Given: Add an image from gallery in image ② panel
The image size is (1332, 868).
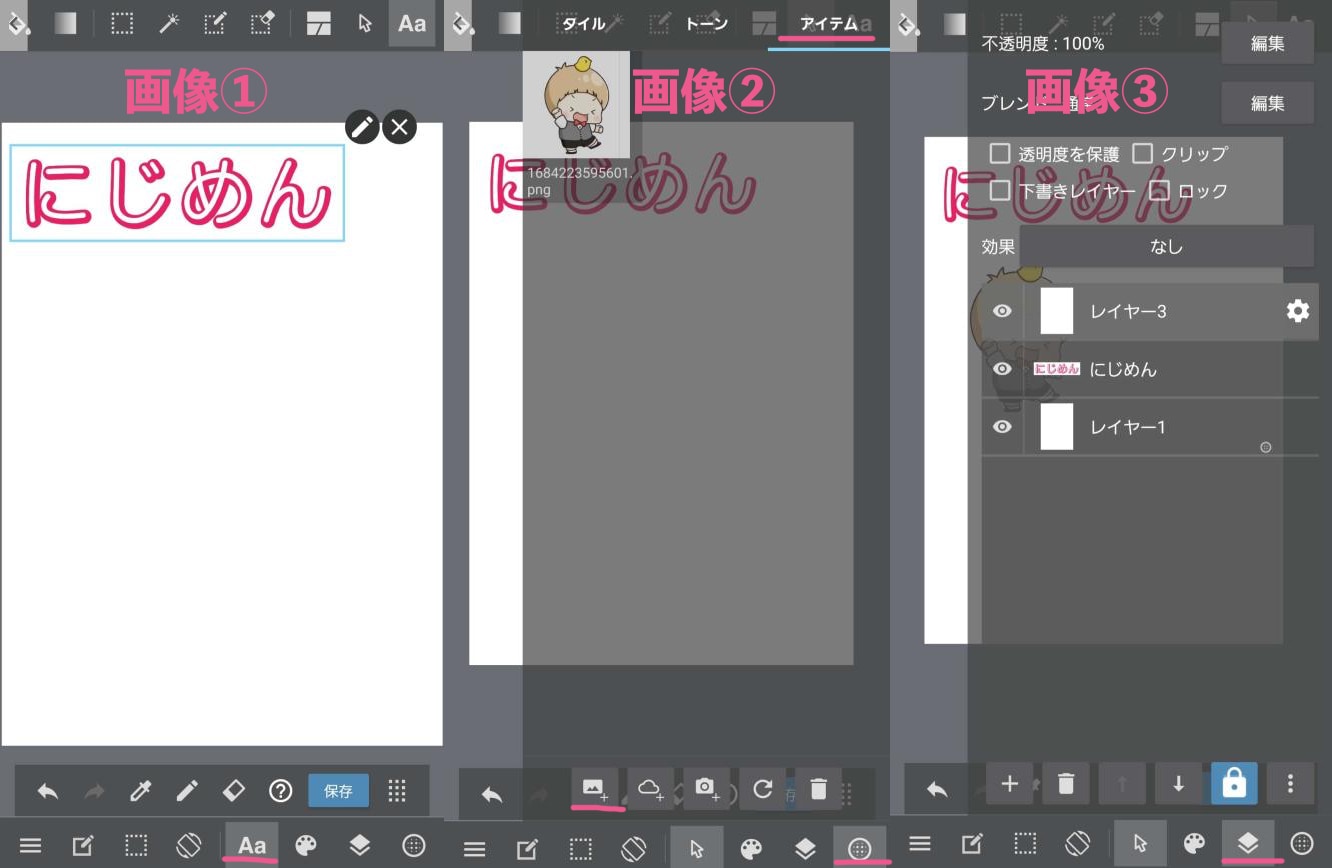Looking at the screenshot, I should click(594, 789).
